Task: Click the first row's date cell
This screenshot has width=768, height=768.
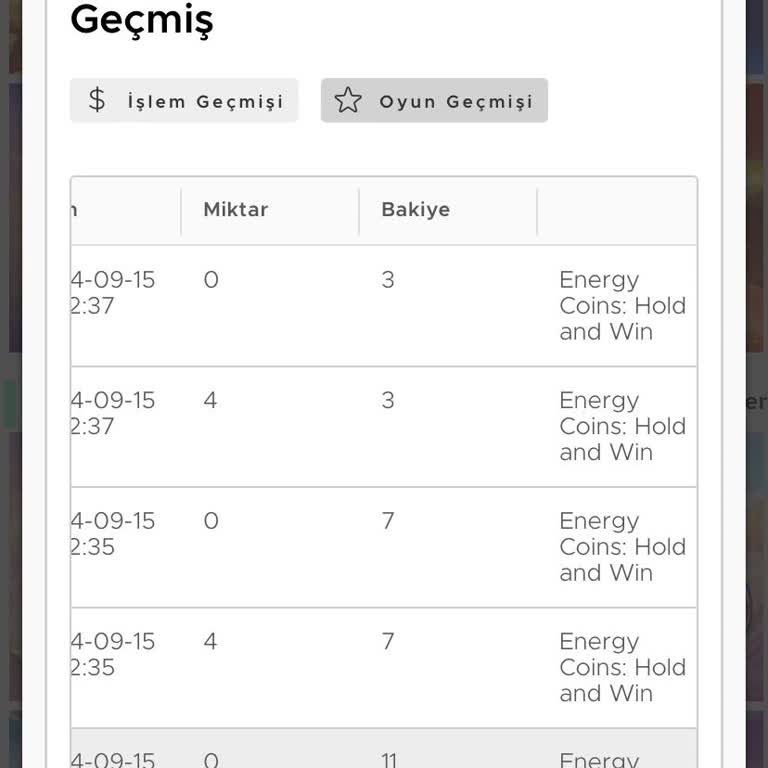Action: coord(112,293)
